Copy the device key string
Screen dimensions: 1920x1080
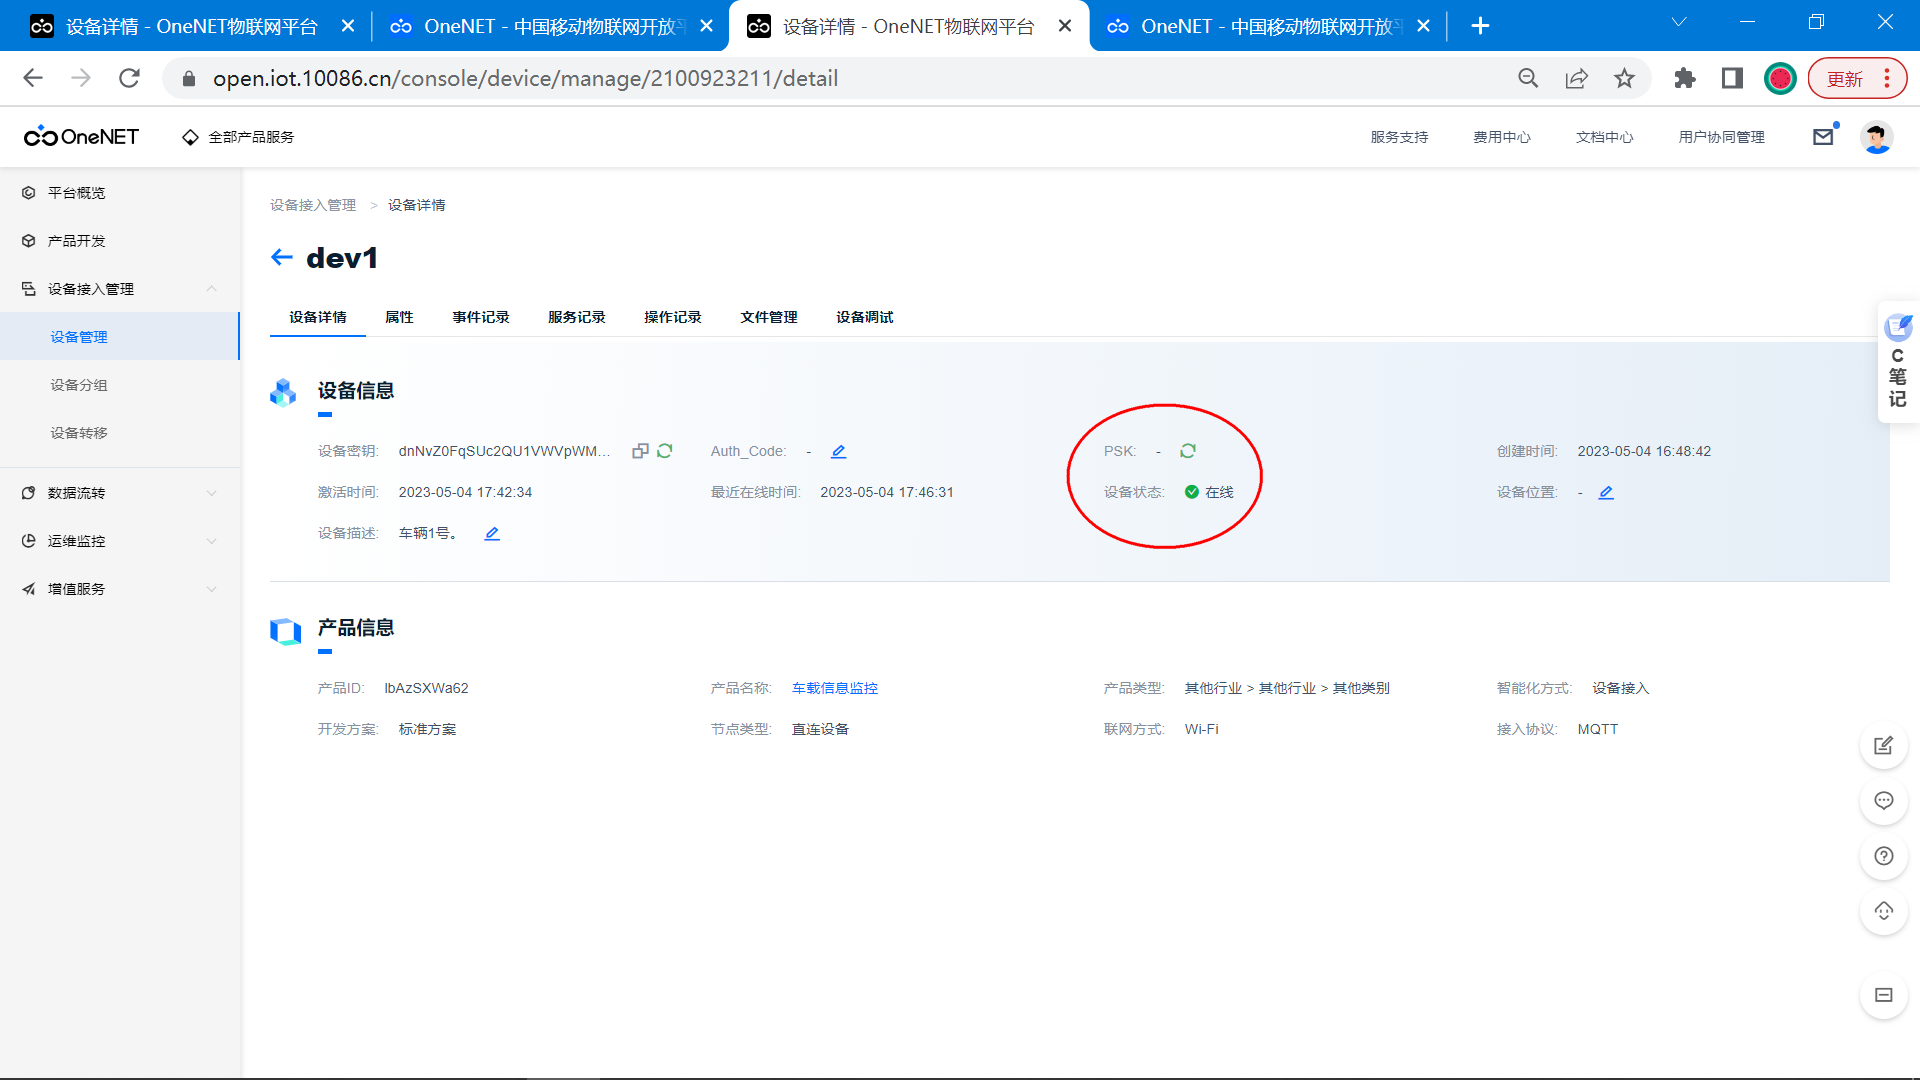coord(640,451)
